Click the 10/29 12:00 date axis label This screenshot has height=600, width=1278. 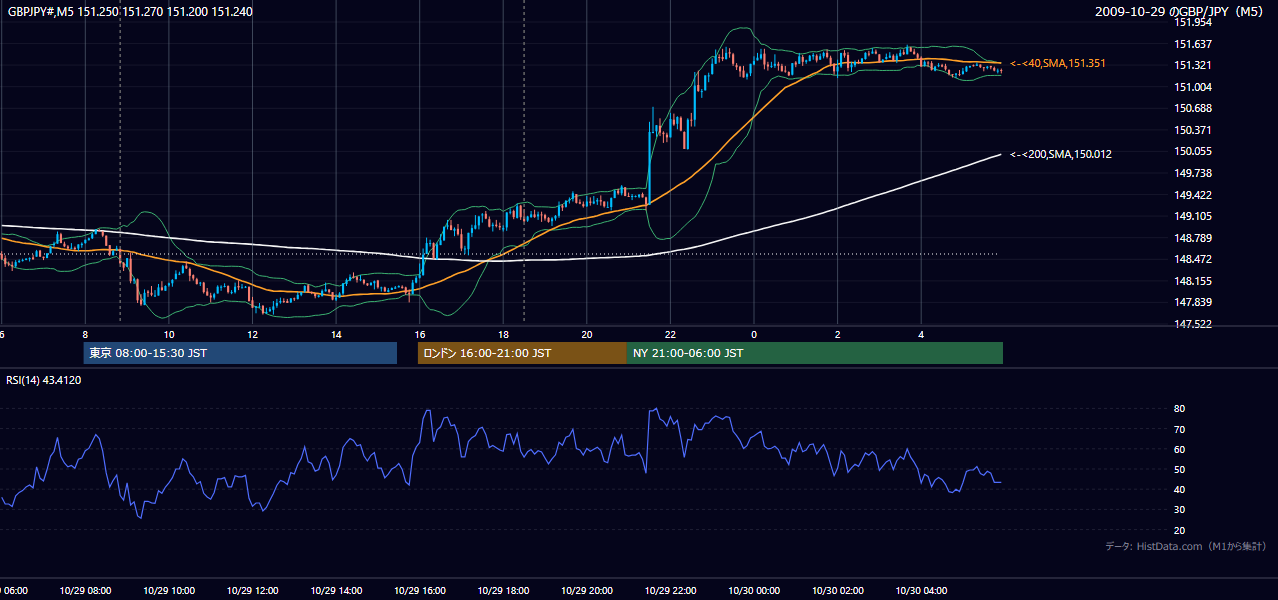coord(252,590)
